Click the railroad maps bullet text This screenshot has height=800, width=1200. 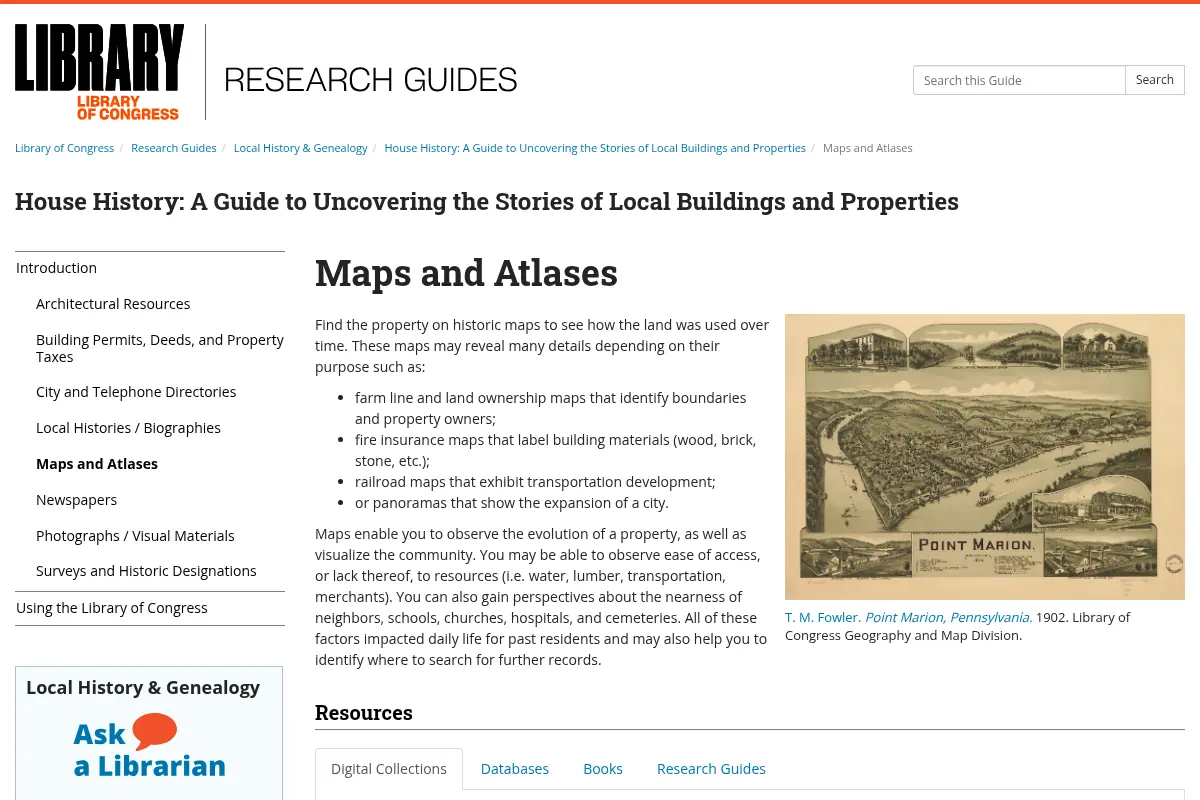pos(535,482)
